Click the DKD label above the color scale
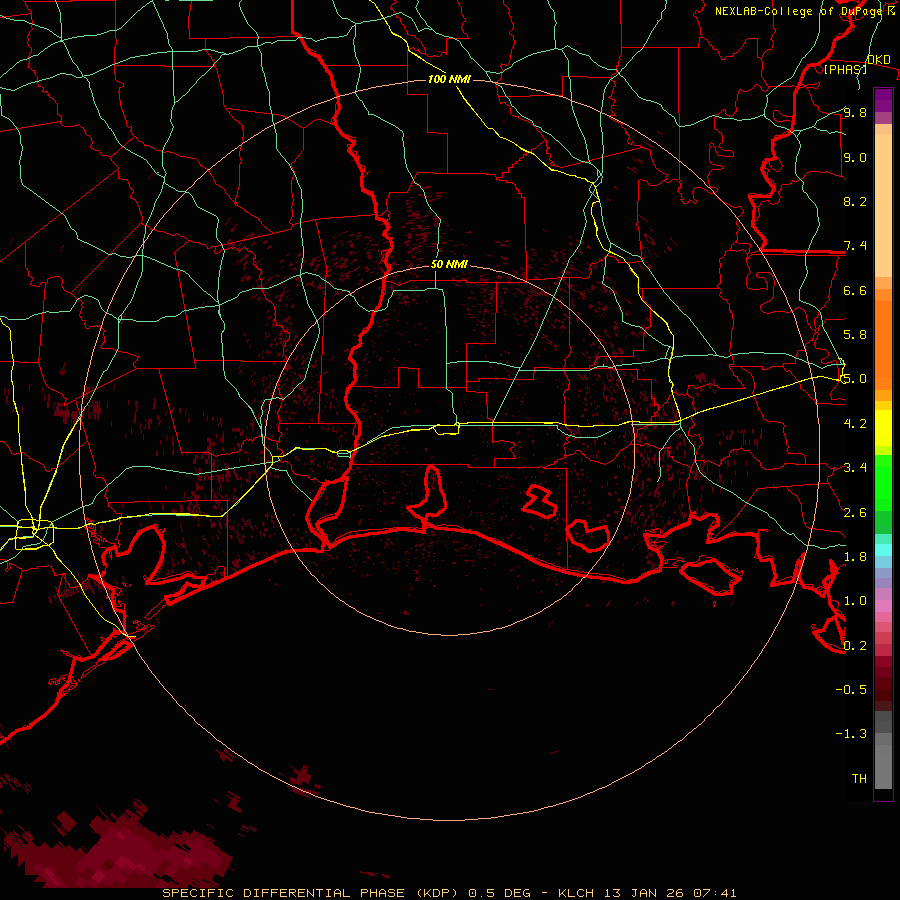Image resolution: width=900 pixels, height=900 pixels. click(x=878, y=60)
